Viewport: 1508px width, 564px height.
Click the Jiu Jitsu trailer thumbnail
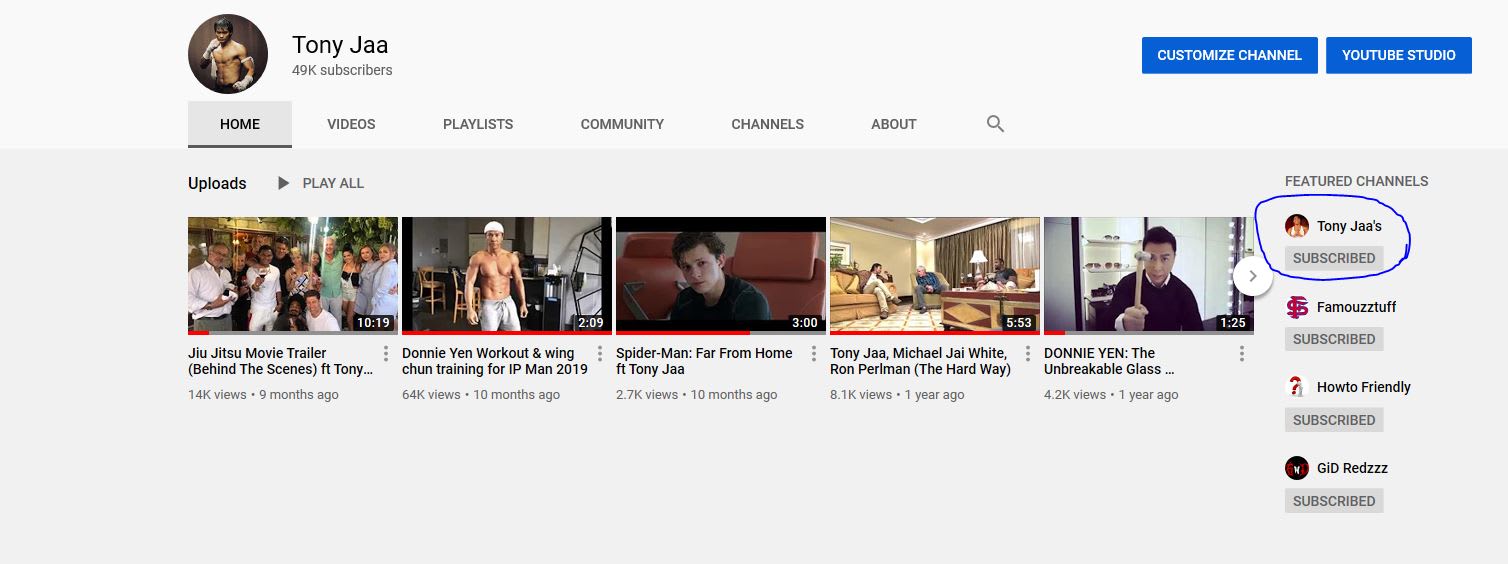[x=293, y=275]
